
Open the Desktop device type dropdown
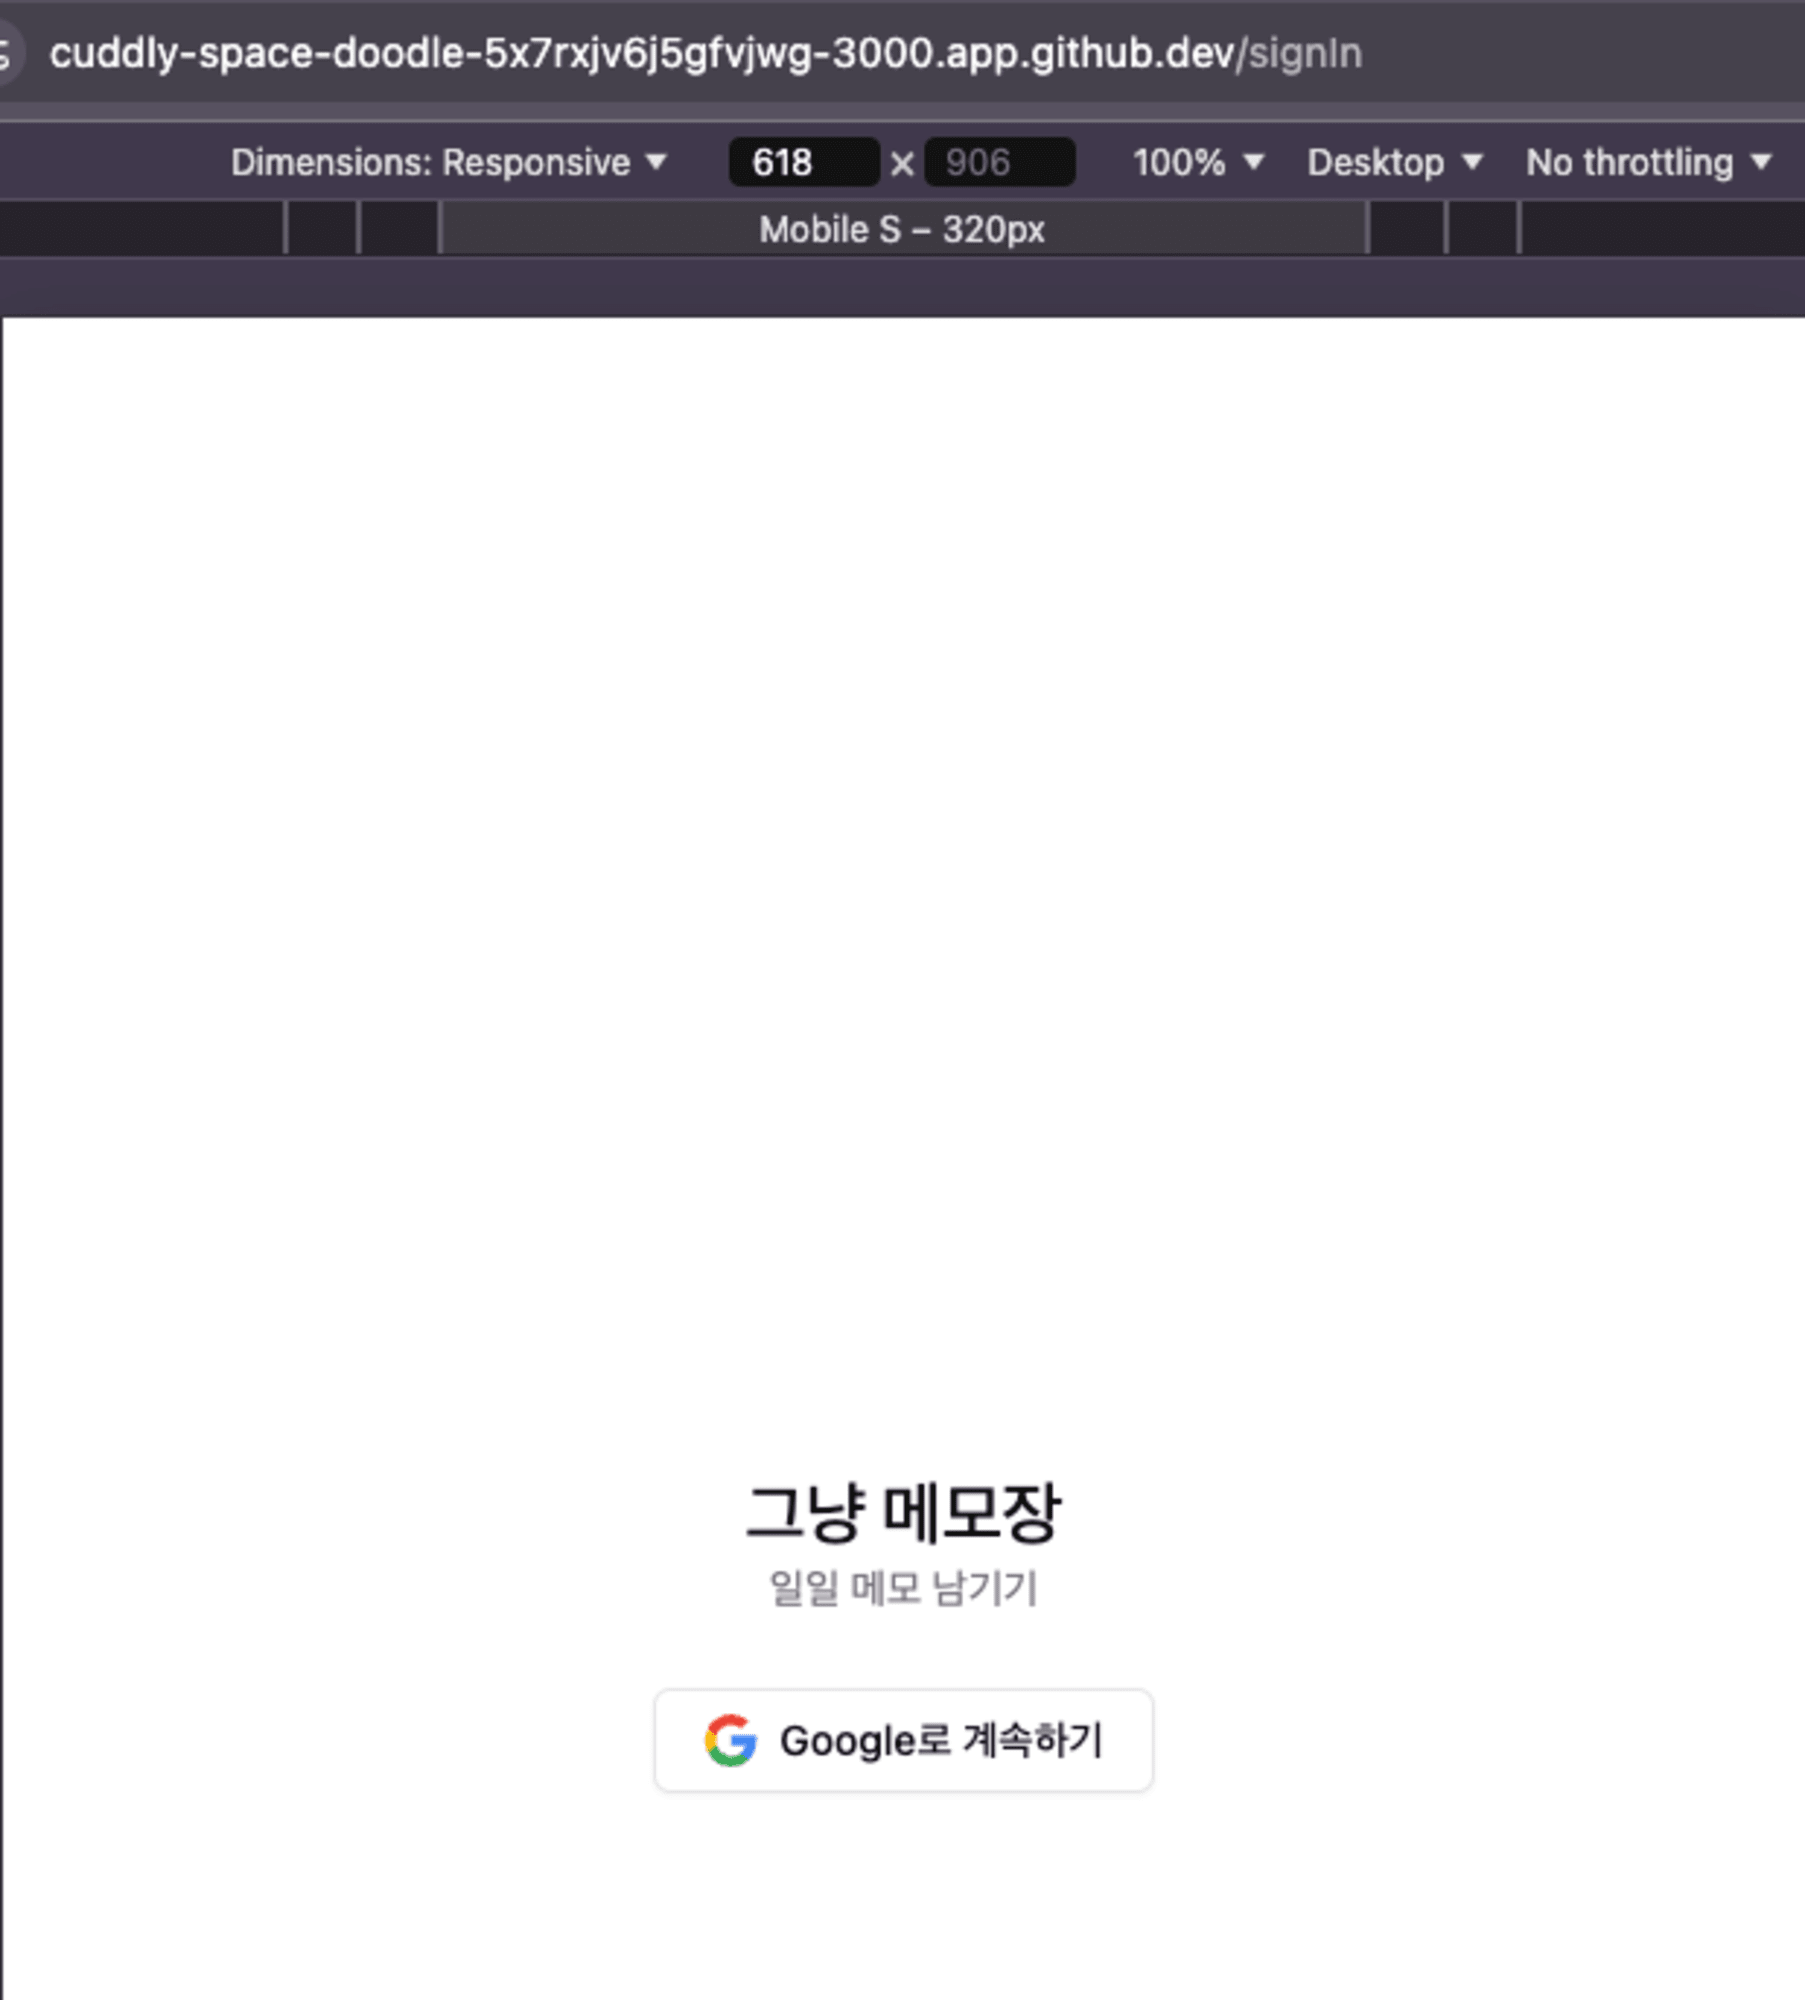point(1394,162)
